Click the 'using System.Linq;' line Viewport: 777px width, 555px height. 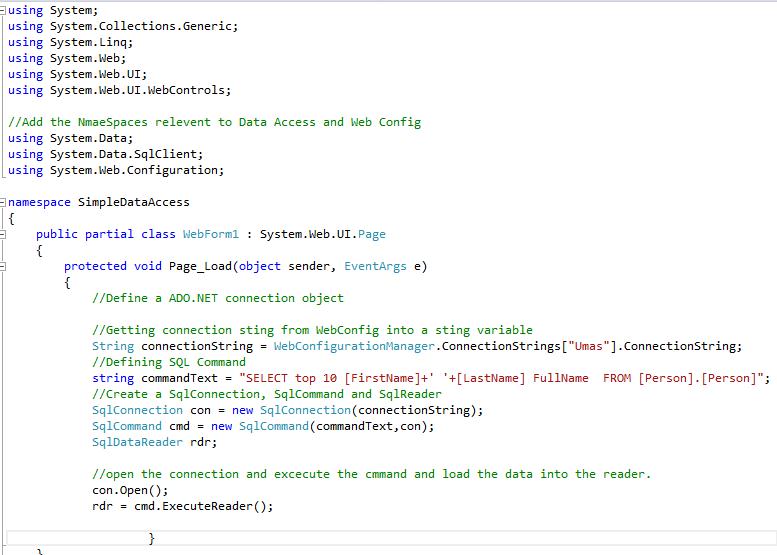[x=70, y=43]
